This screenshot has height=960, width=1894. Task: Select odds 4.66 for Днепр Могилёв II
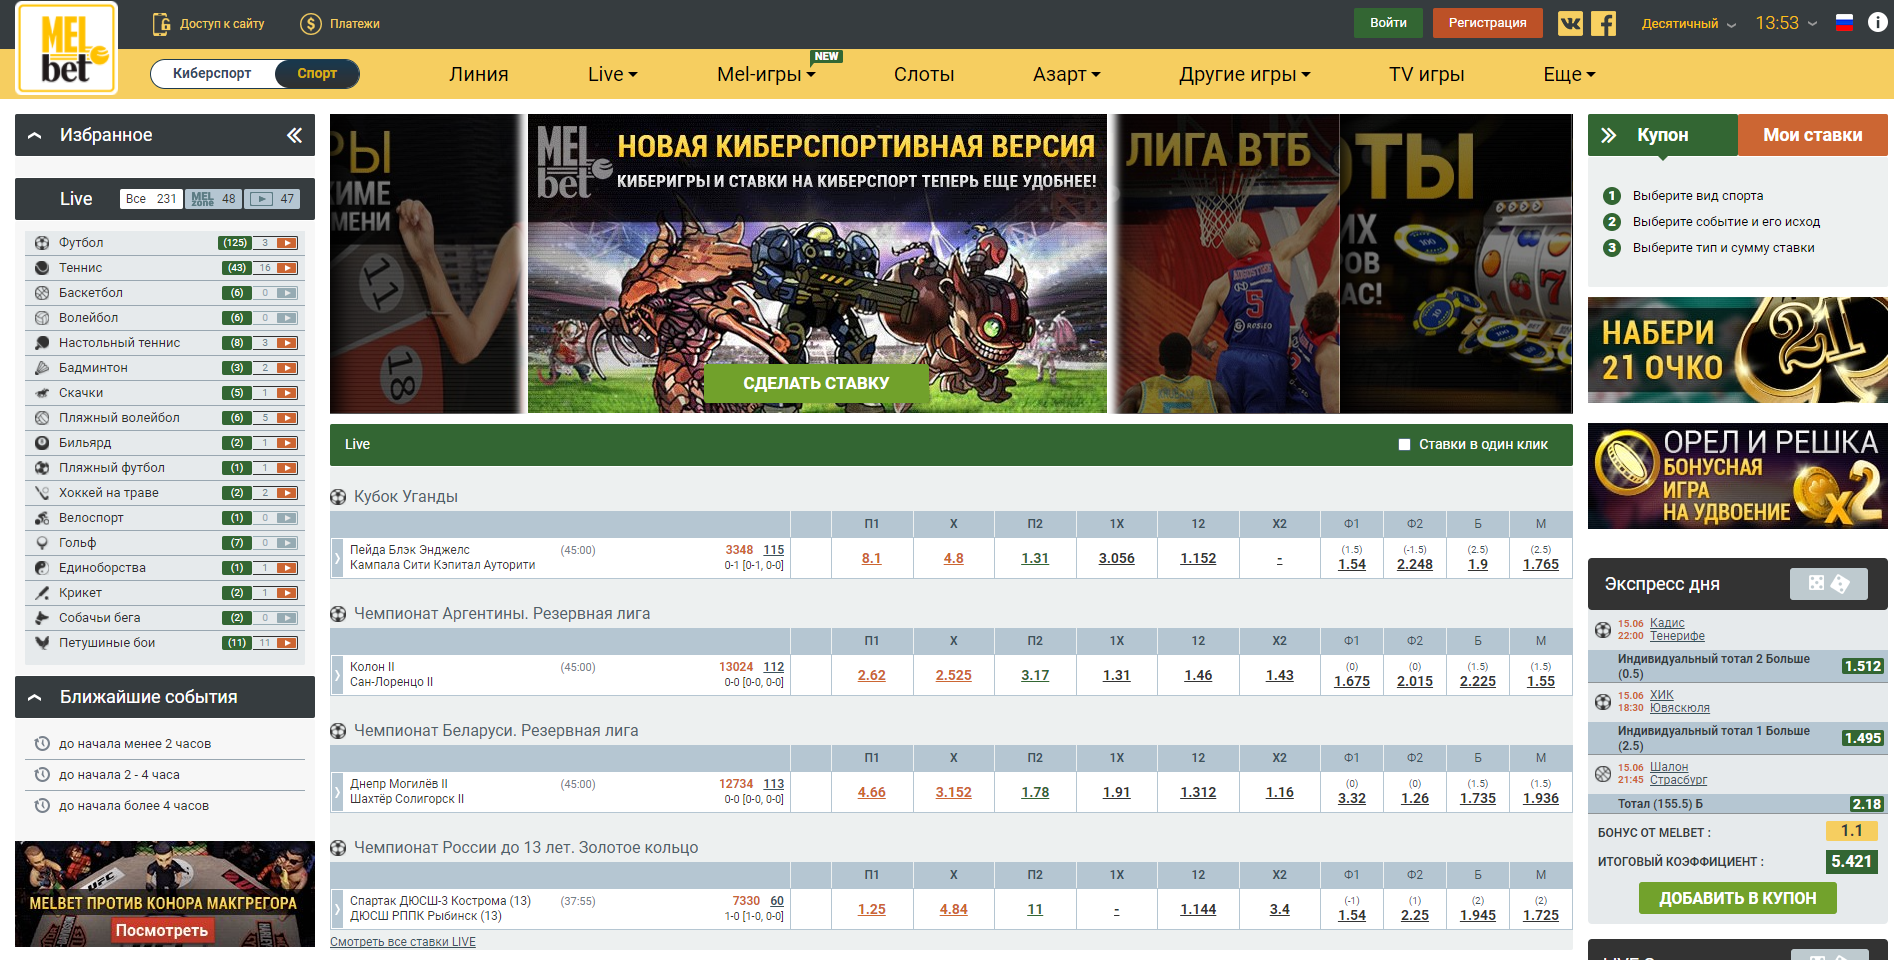pos(871,792)
